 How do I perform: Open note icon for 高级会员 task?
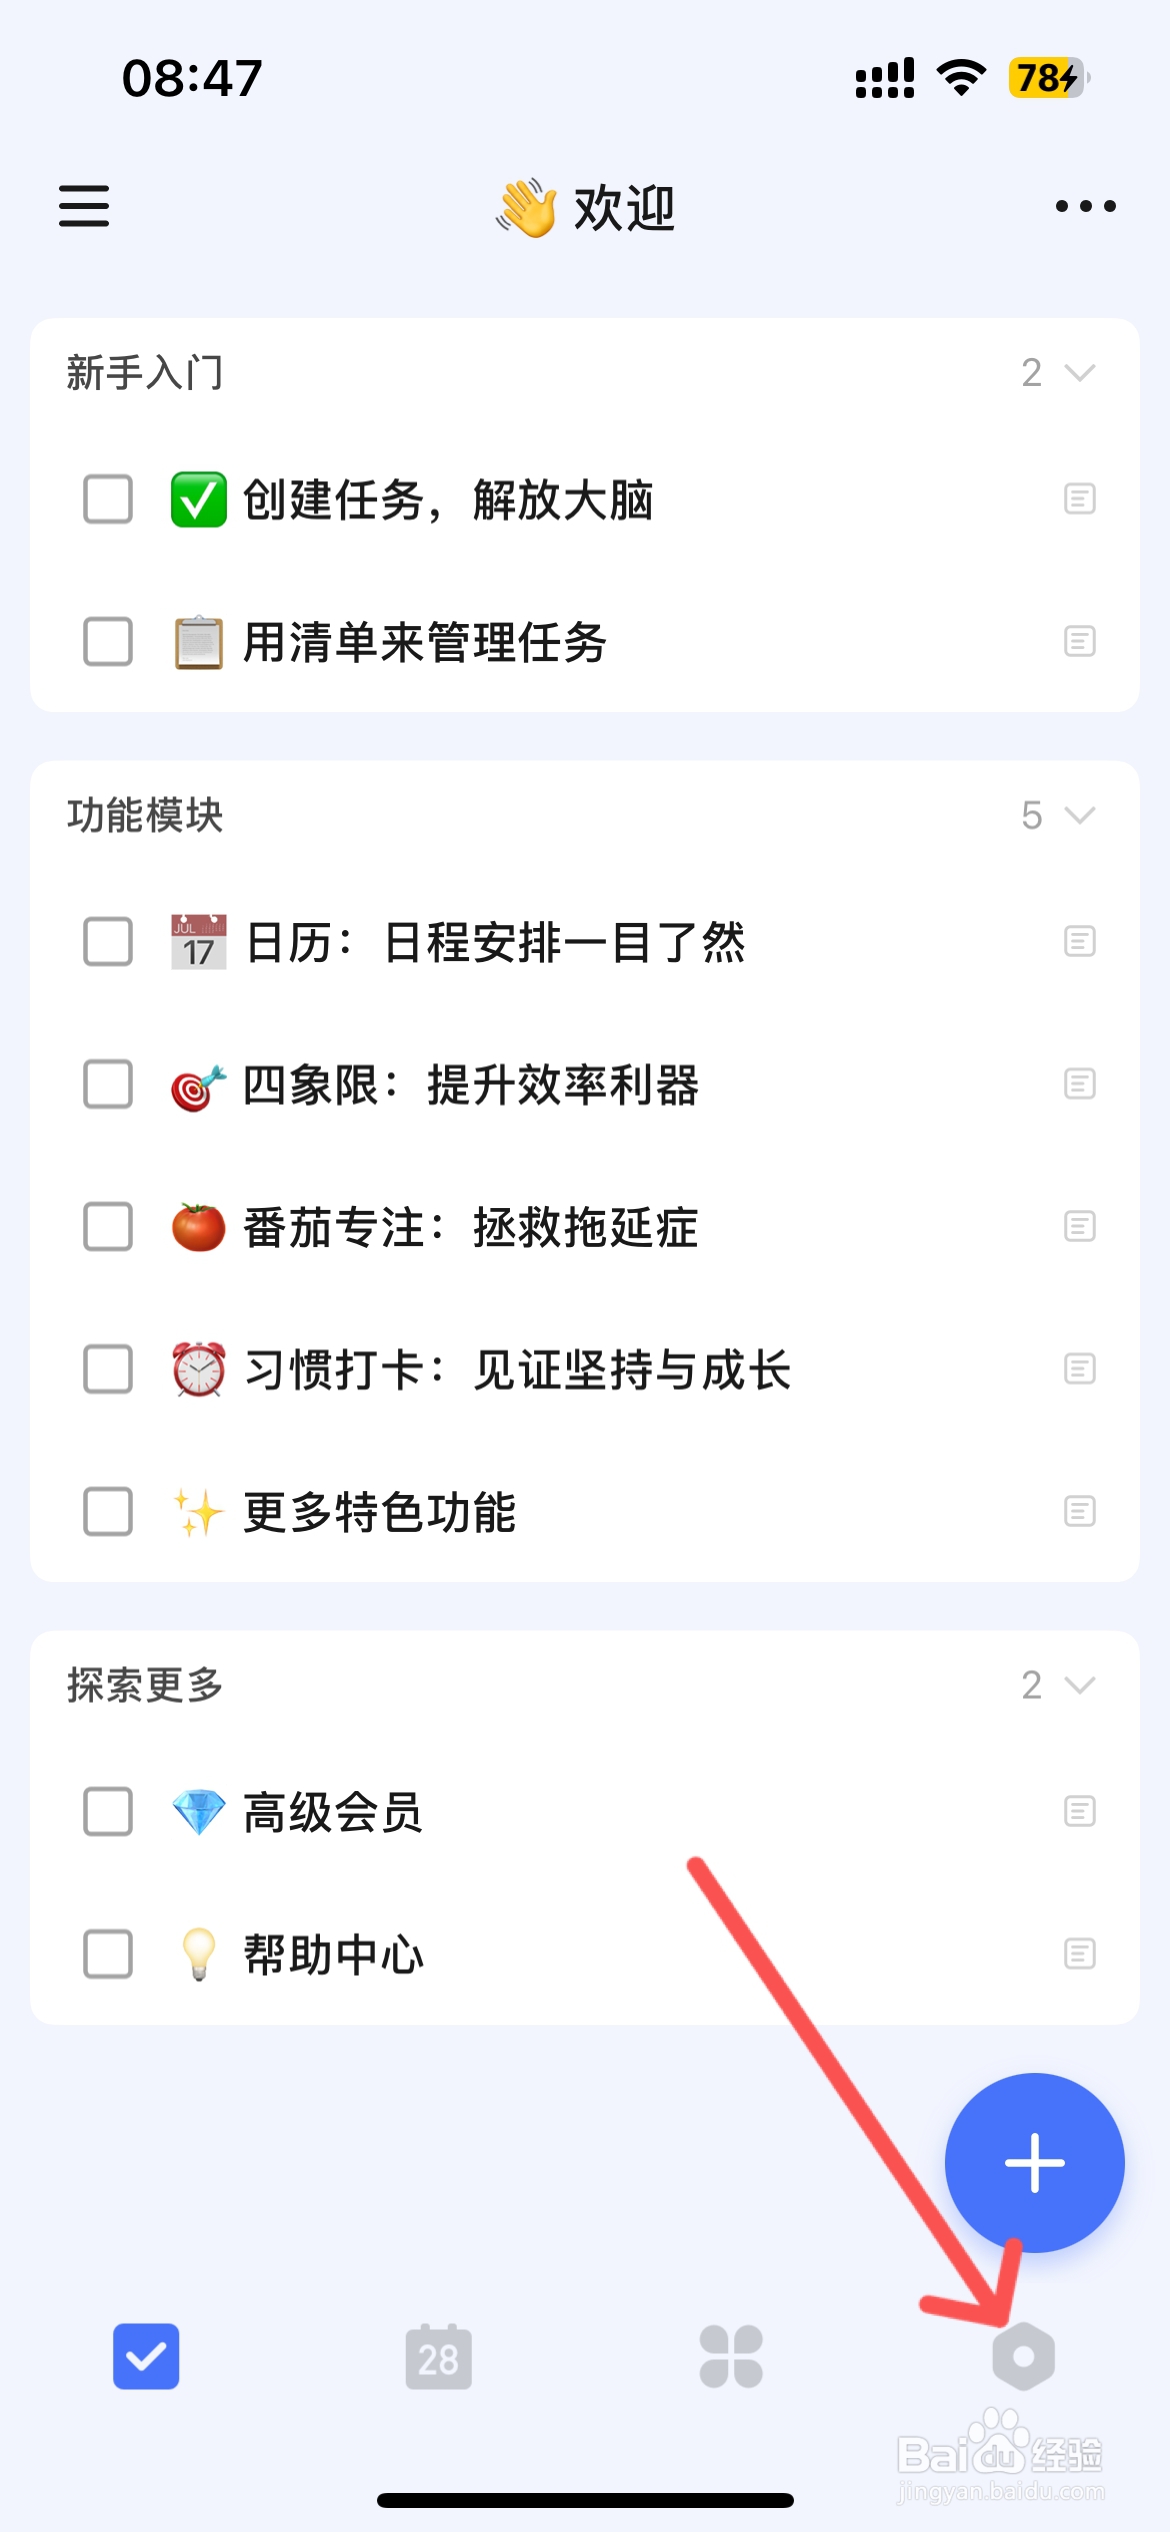pos(1079,1811)
